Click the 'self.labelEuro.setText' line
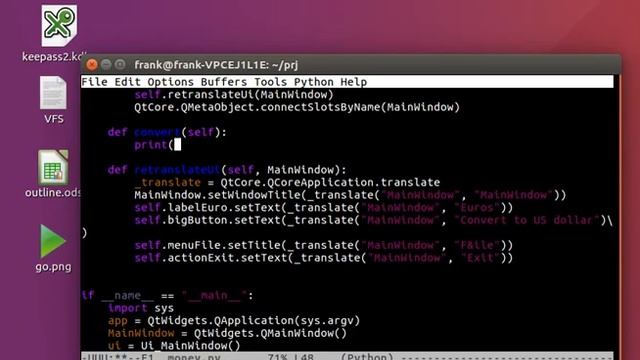Viewport: 640px width, 360px height. click(323, 208)
